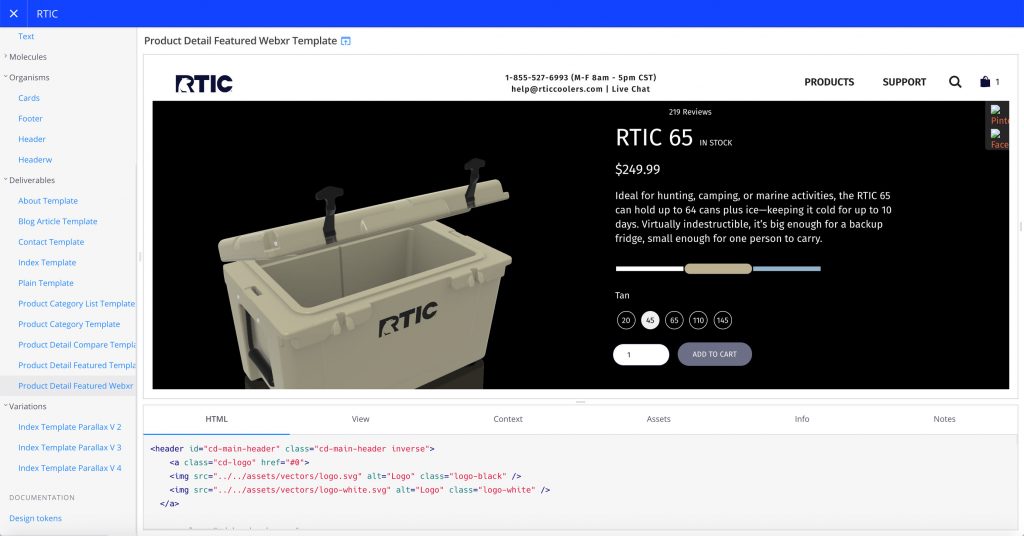The width and height of the screenshot is (1024, 536).
Task: Select size 110 option
Action: tap(698, 320)
